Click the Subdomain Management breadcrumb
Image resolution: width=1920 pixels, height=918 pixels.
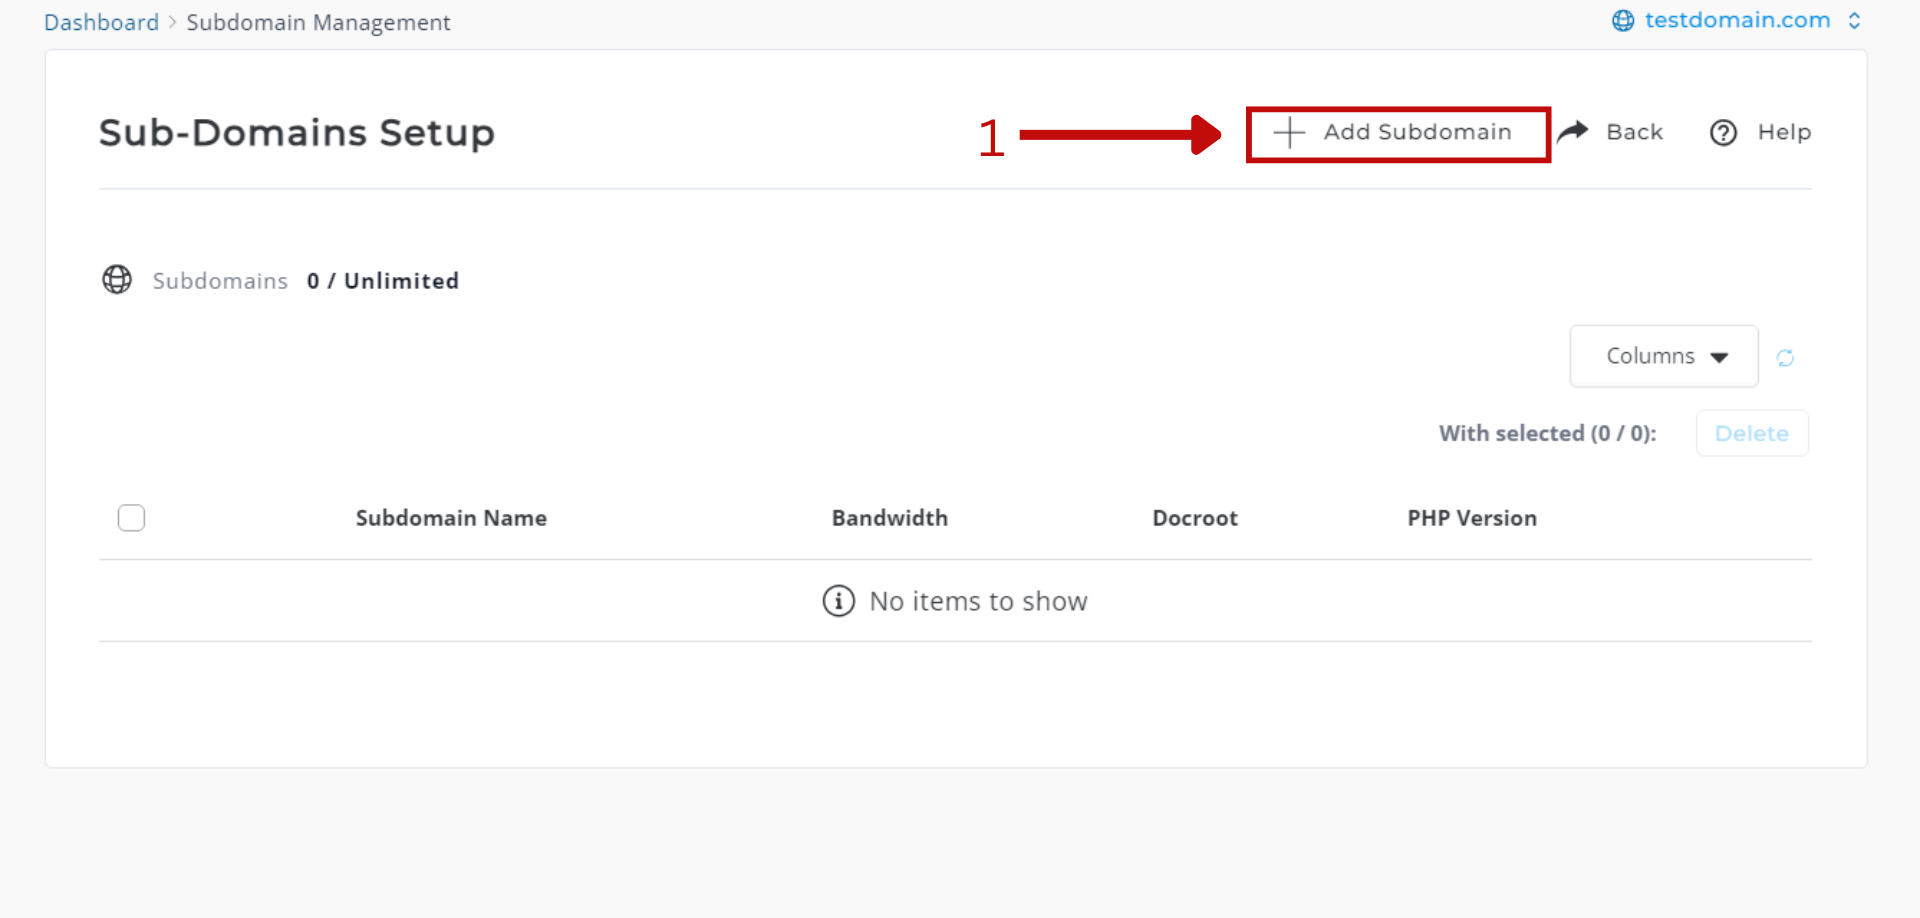(318, 22)
